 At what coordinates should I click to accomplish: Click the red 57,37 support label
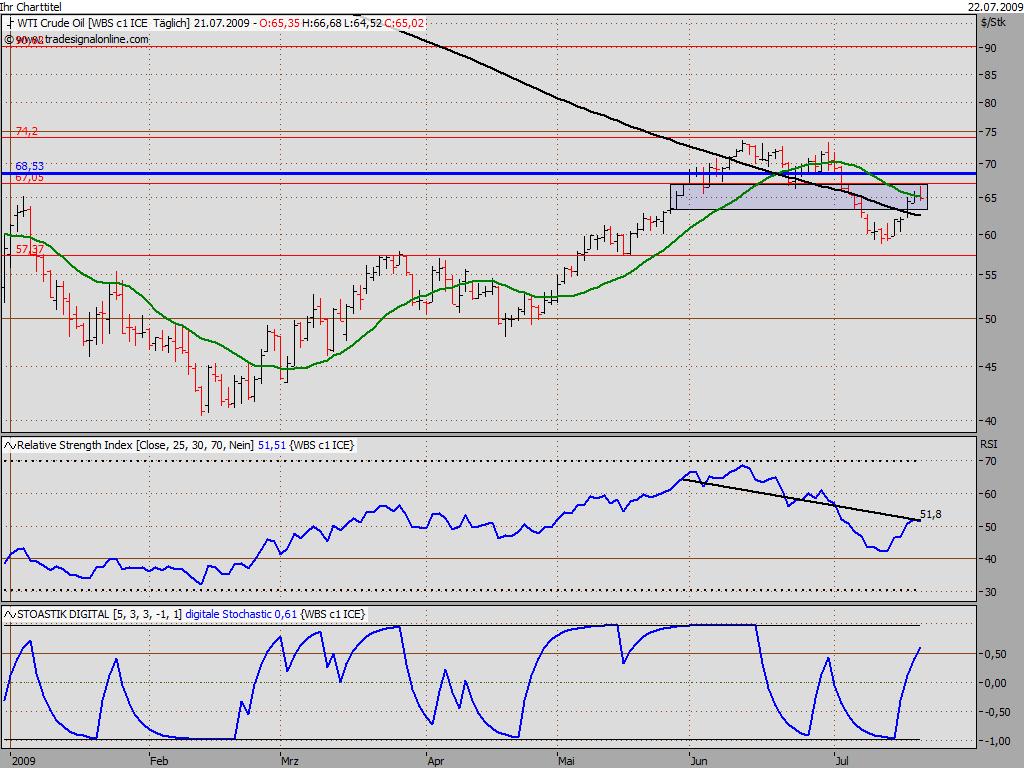pos(30,249)
